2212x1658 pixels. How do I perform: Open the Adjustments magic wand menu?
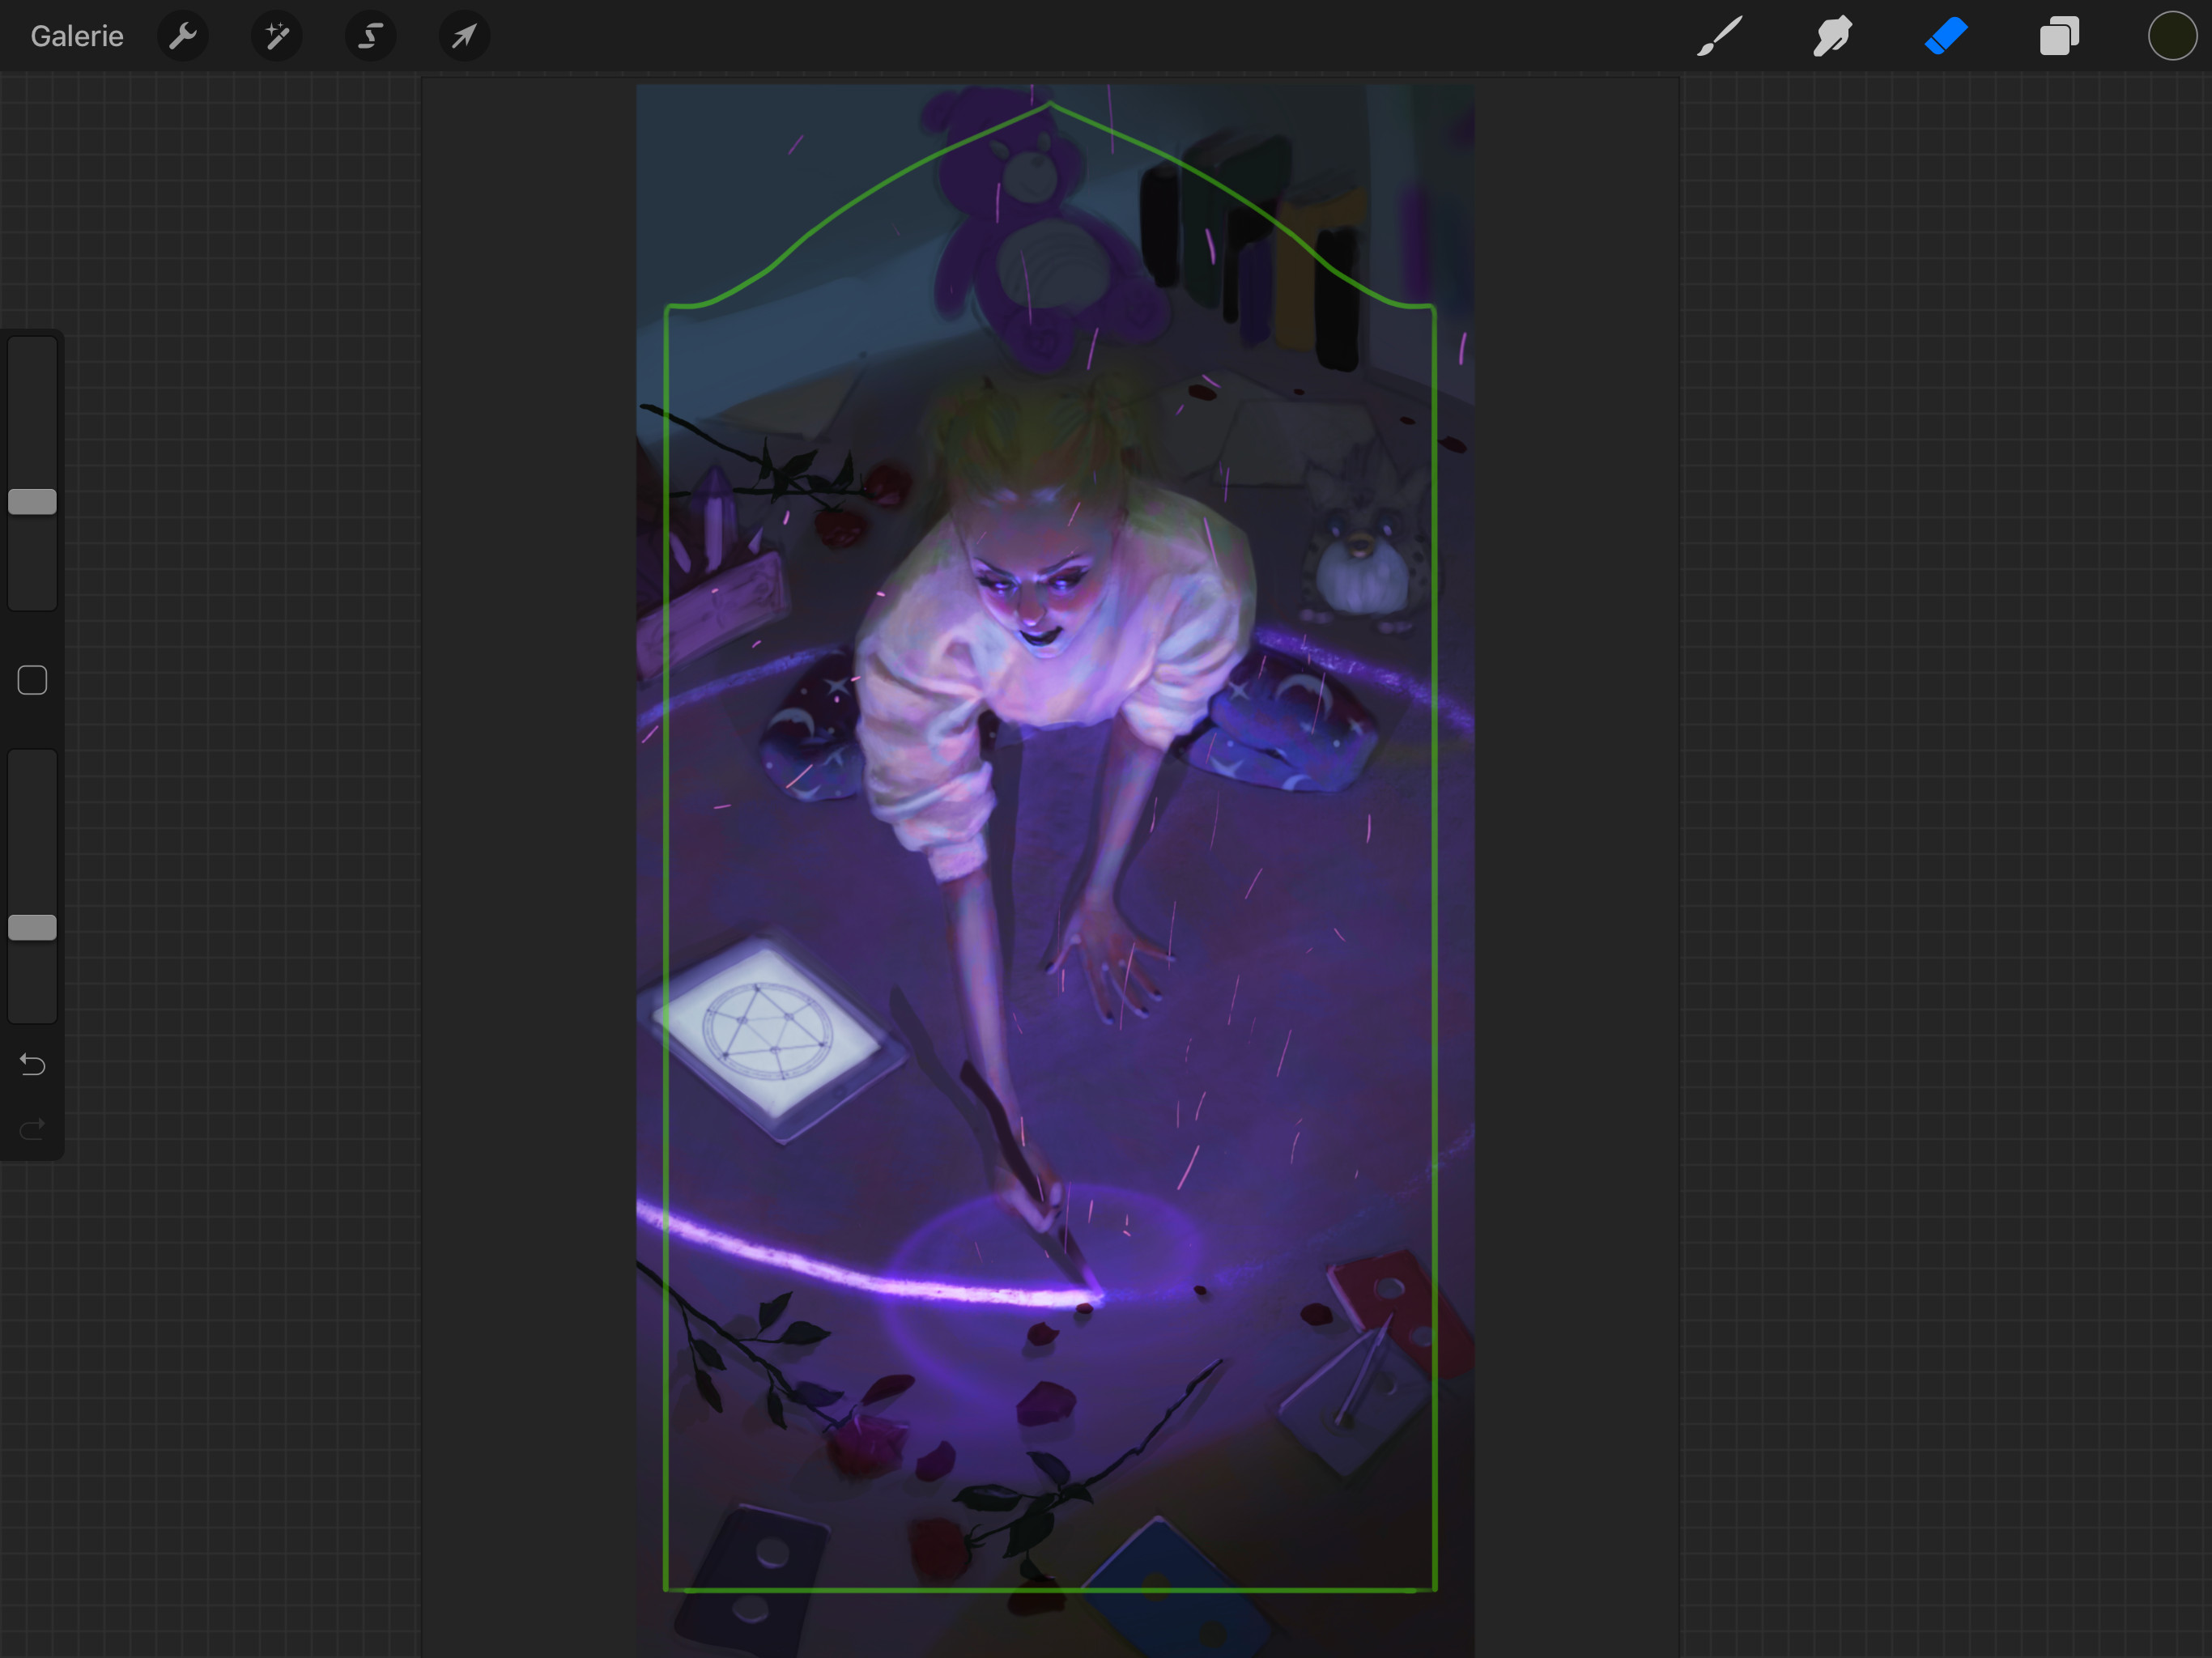click(x=277, y=37)
